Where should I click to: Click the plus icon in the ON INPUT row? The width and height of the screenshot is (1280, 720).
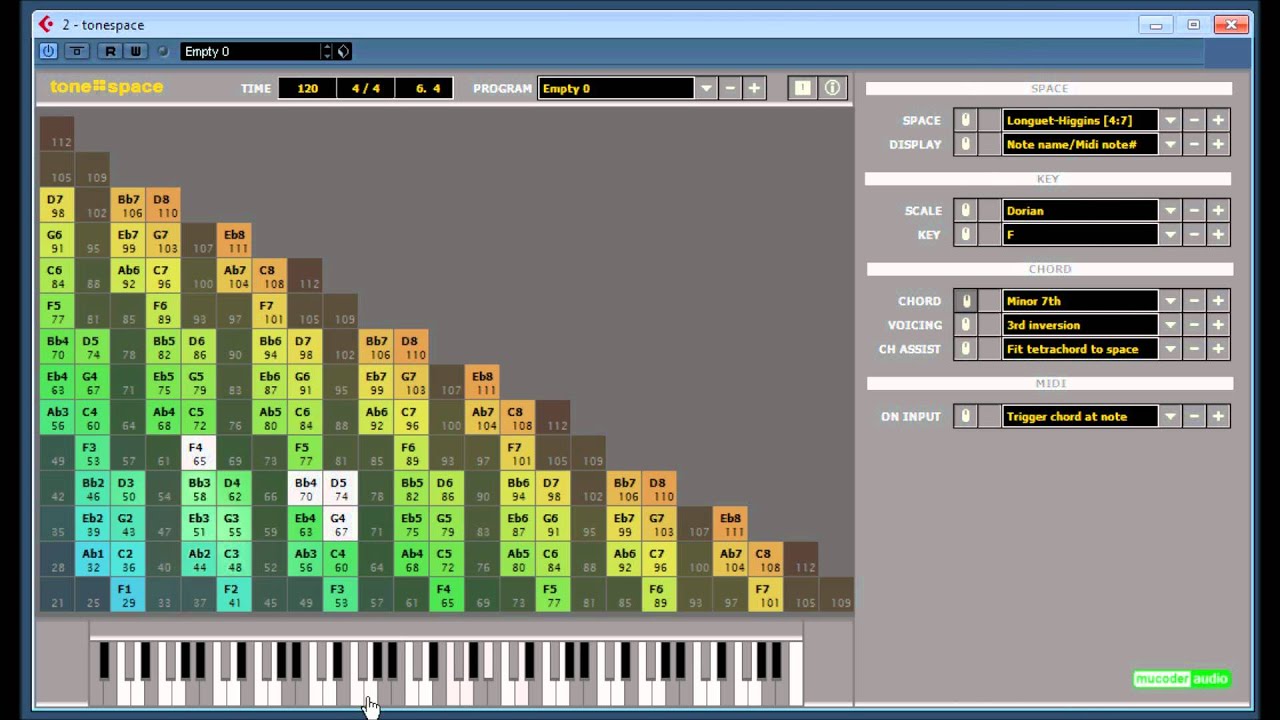coord(1218,416)
